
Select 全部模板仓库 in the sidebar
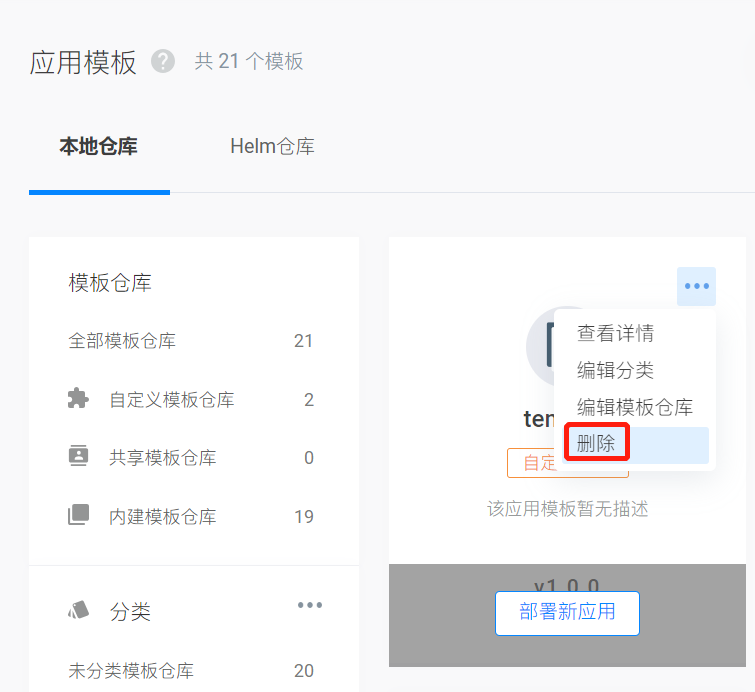[122, 341]
